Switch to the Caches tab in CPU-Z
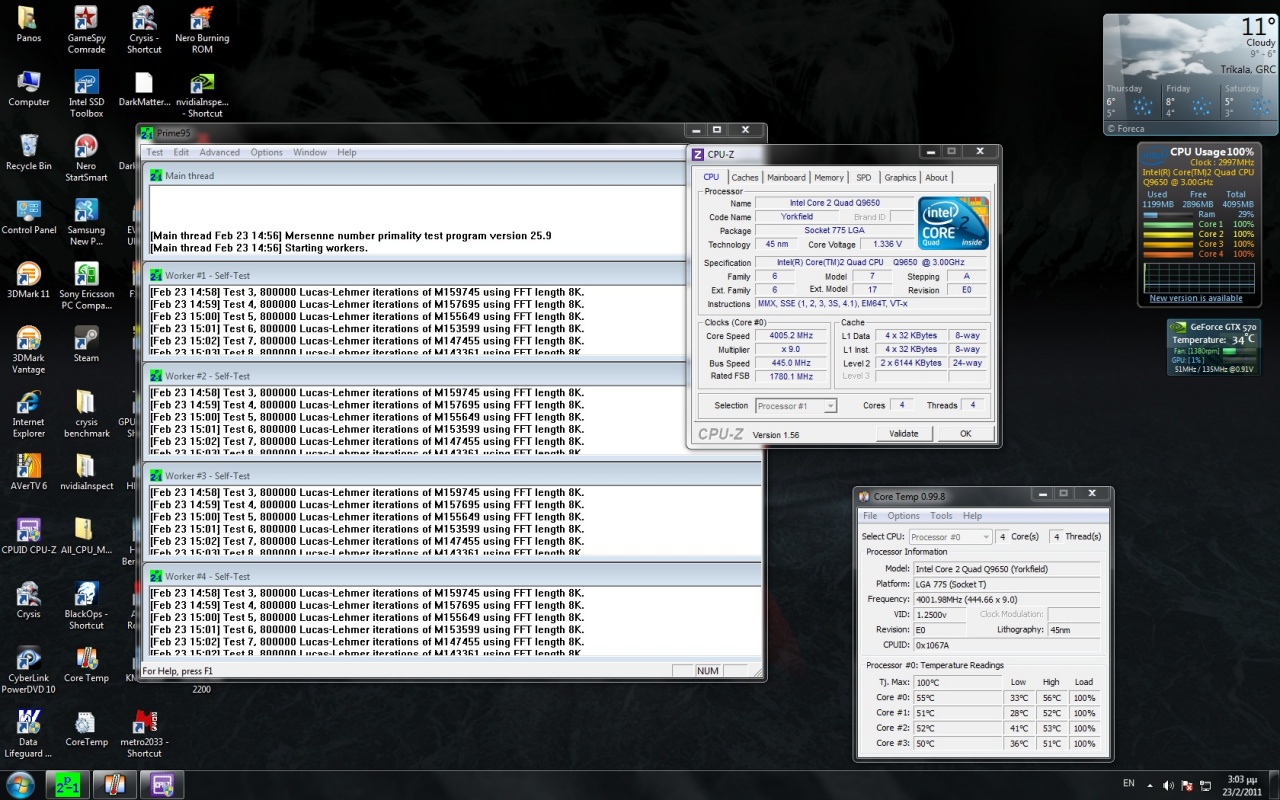1280x800 pixels. tap(745, 177)
